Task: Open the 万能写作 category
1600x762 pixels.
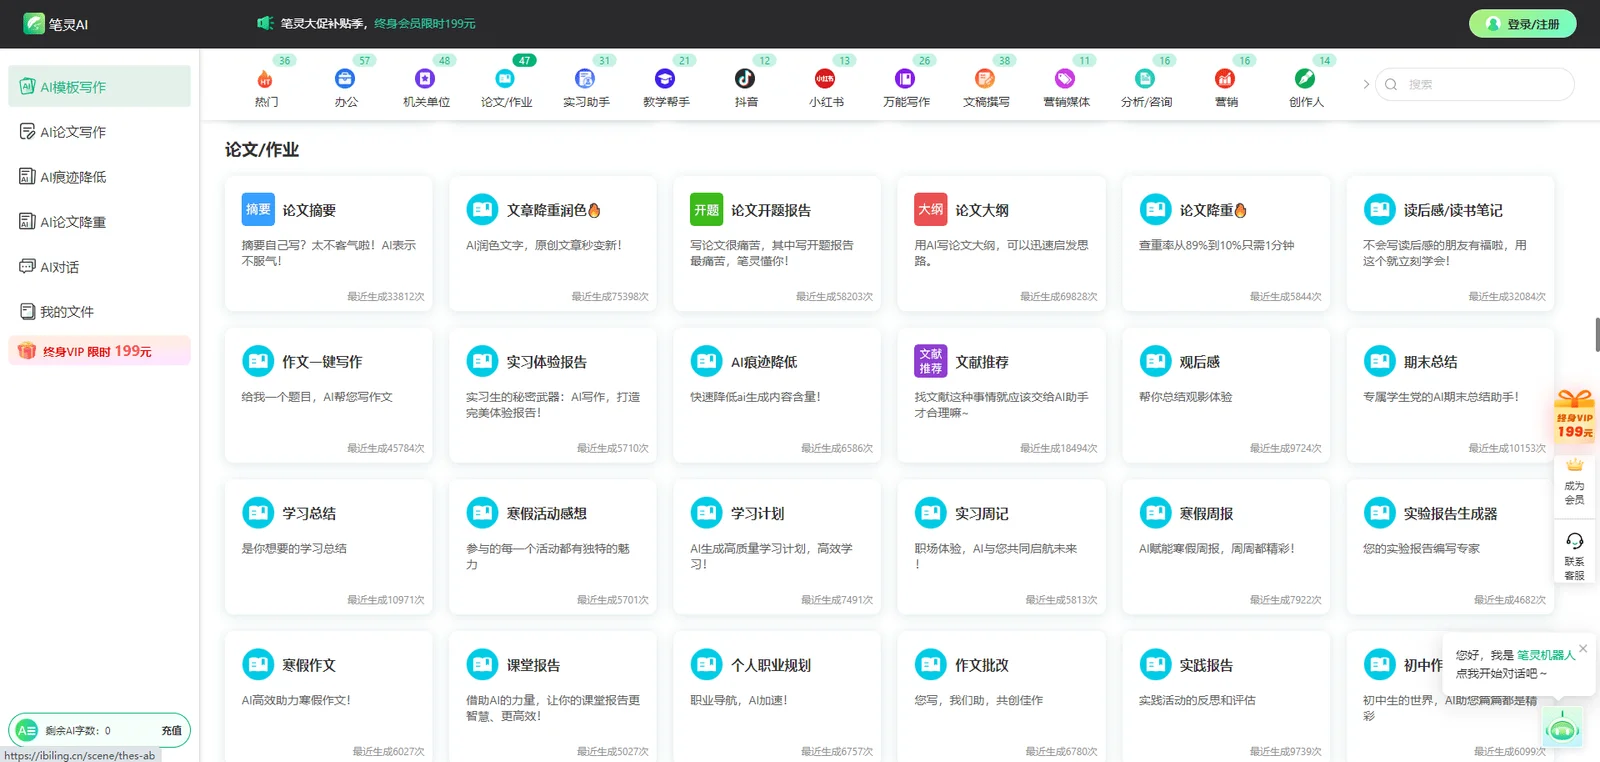Action: point(906,87)
